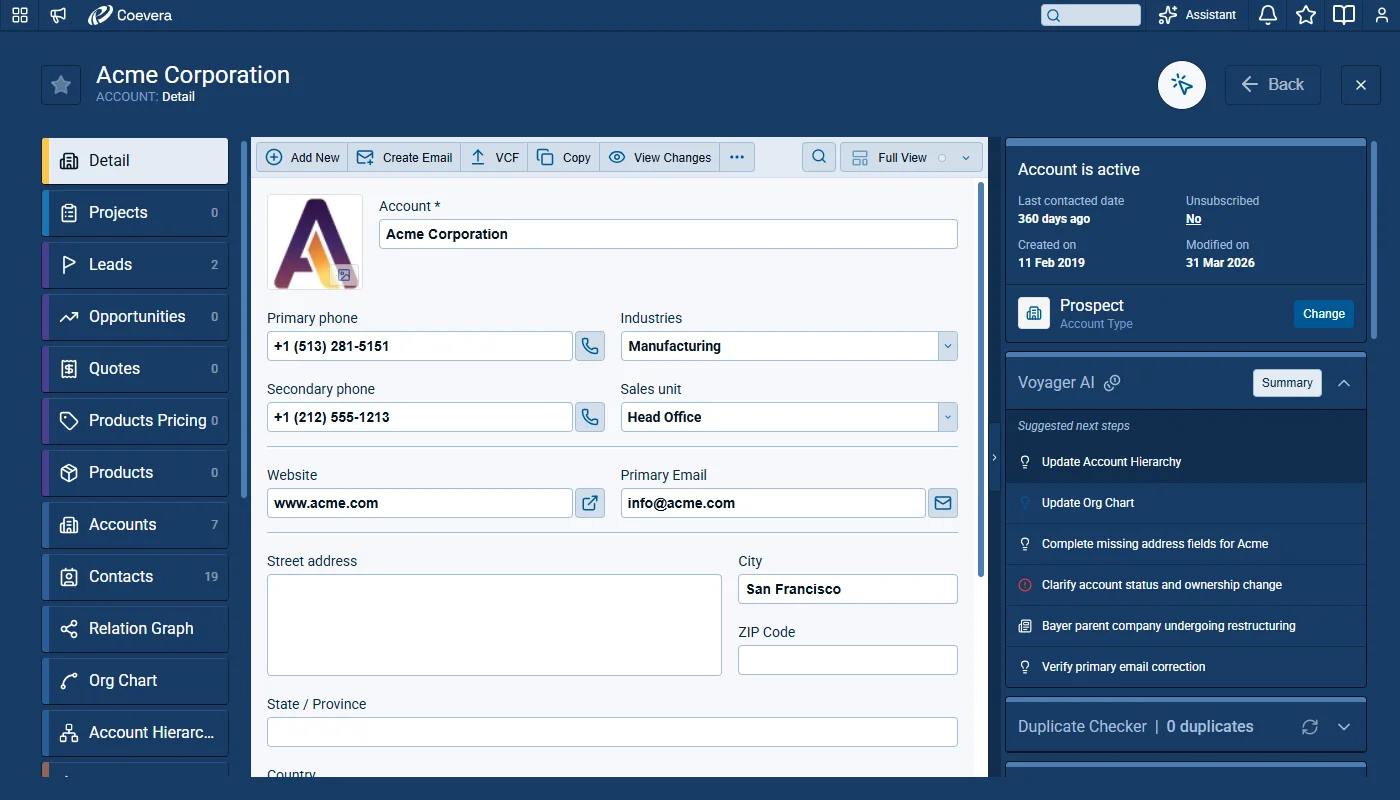Click the Voyager AI link icon

[1112, 383]
